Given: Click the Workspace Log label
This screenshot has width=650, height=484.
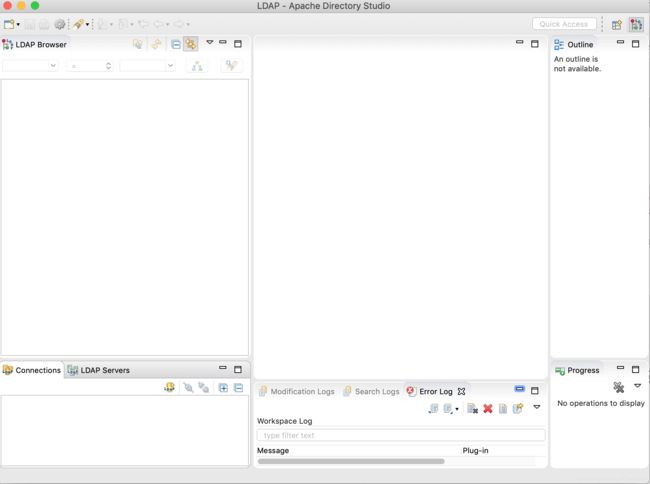Looking at the screenshot, I should pyautogui.click(x=284, y=421).
